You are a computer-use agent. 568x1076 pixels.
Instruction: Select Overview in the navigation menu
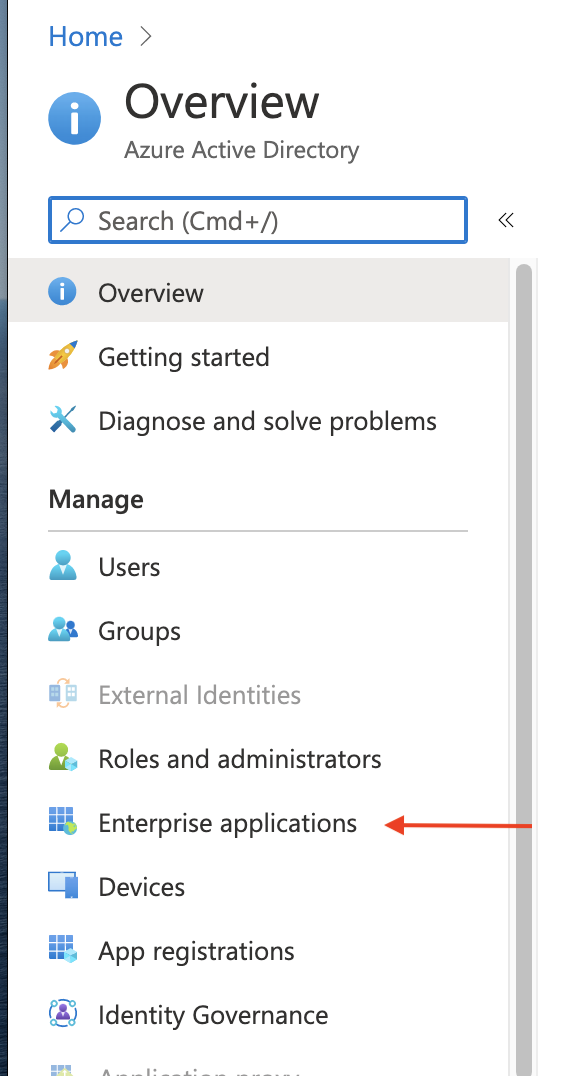pyautogui.click(x=259, y=292)
